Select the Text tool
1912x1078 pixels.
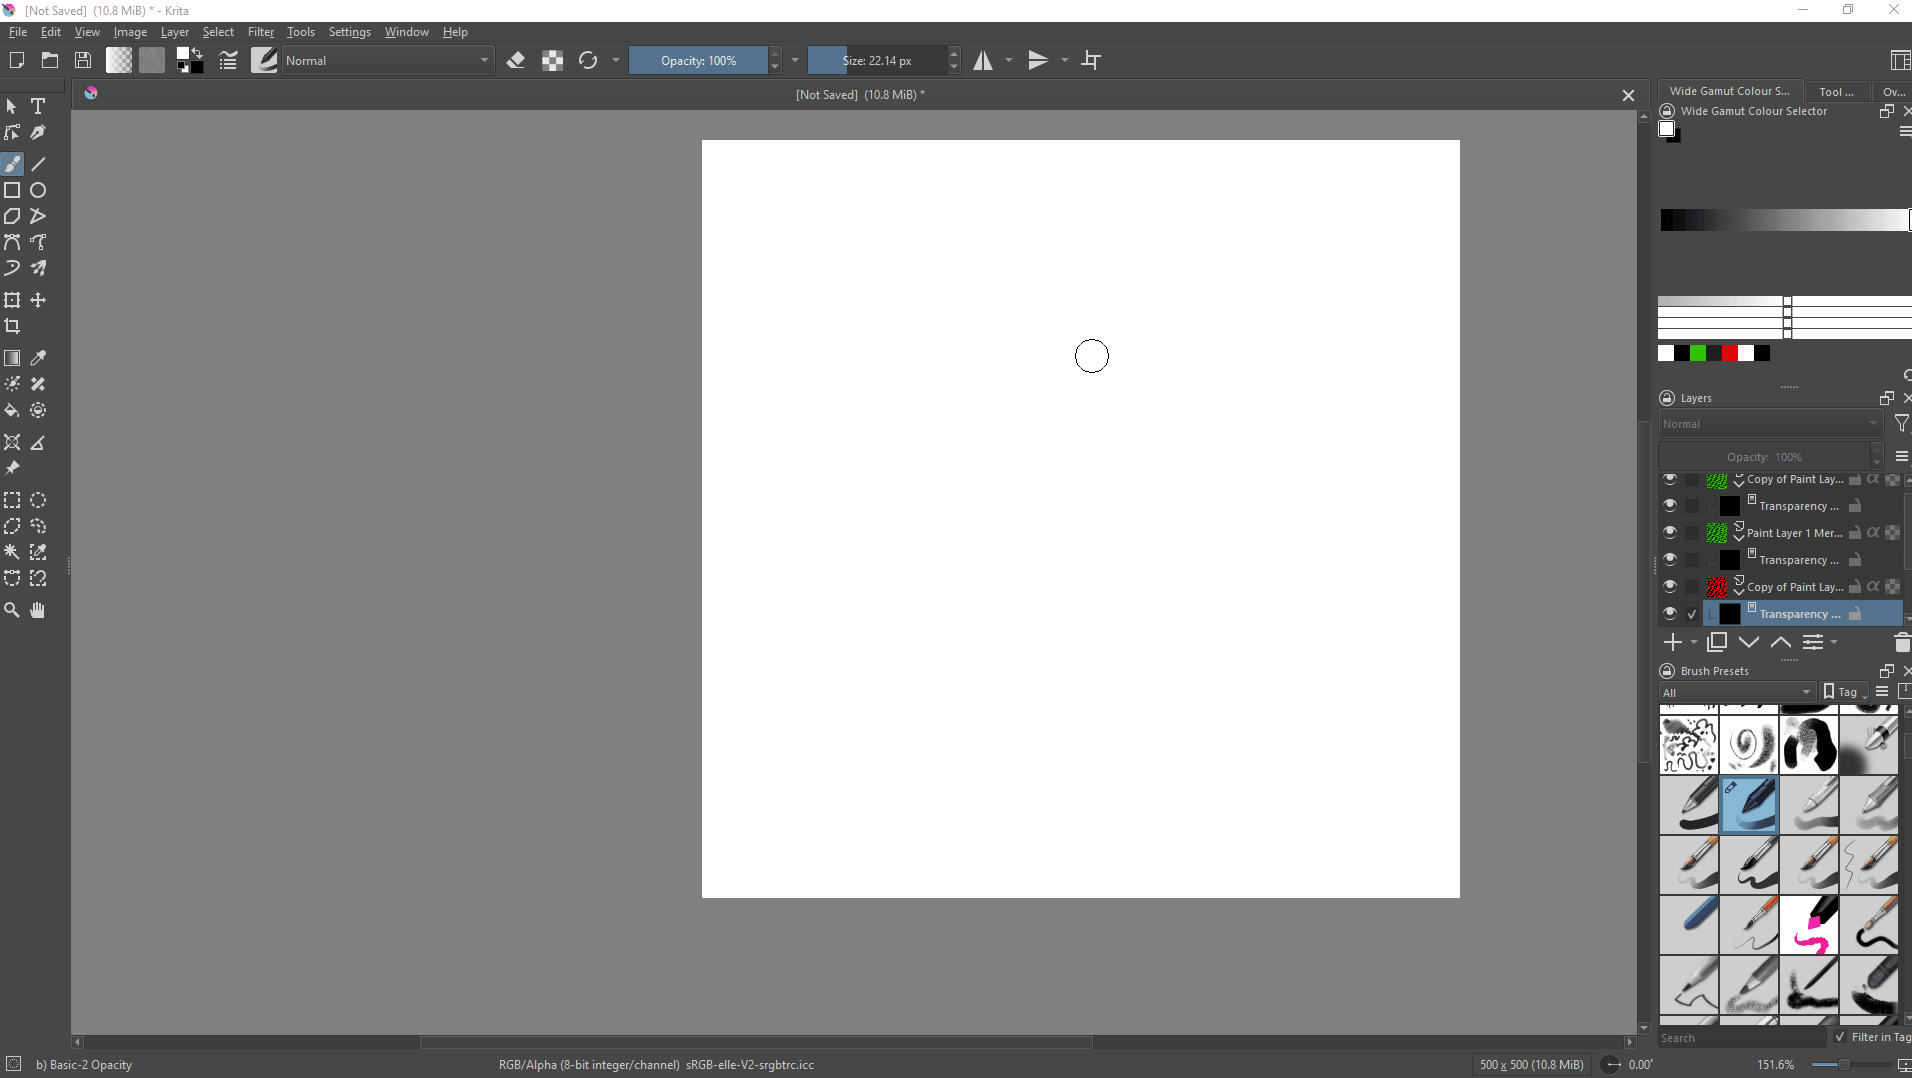click(x=38, y=106)
